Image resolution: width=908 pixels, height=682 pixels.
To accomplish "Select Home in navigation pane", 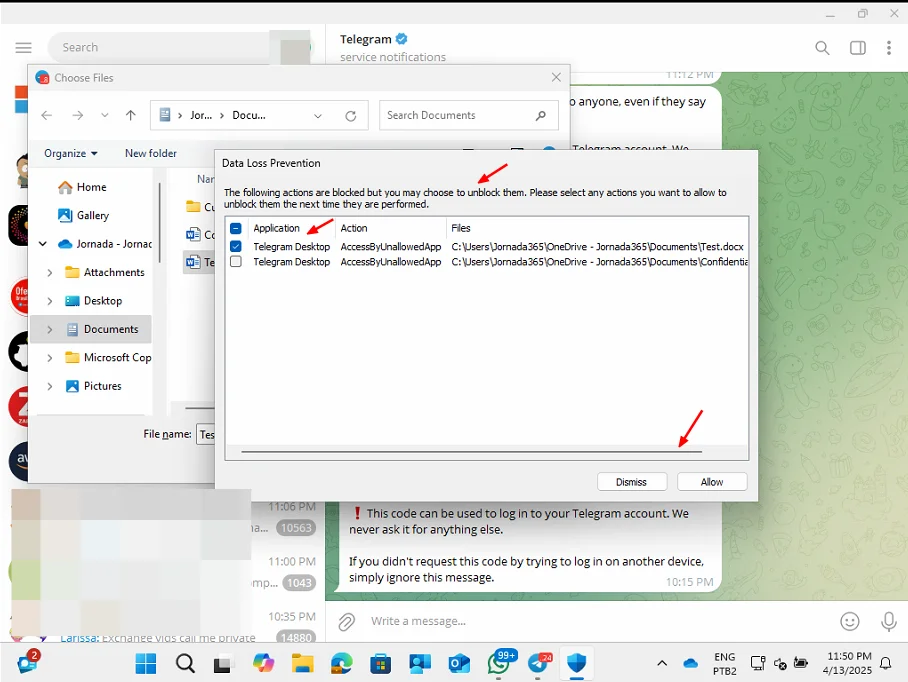I will [82, 187].
